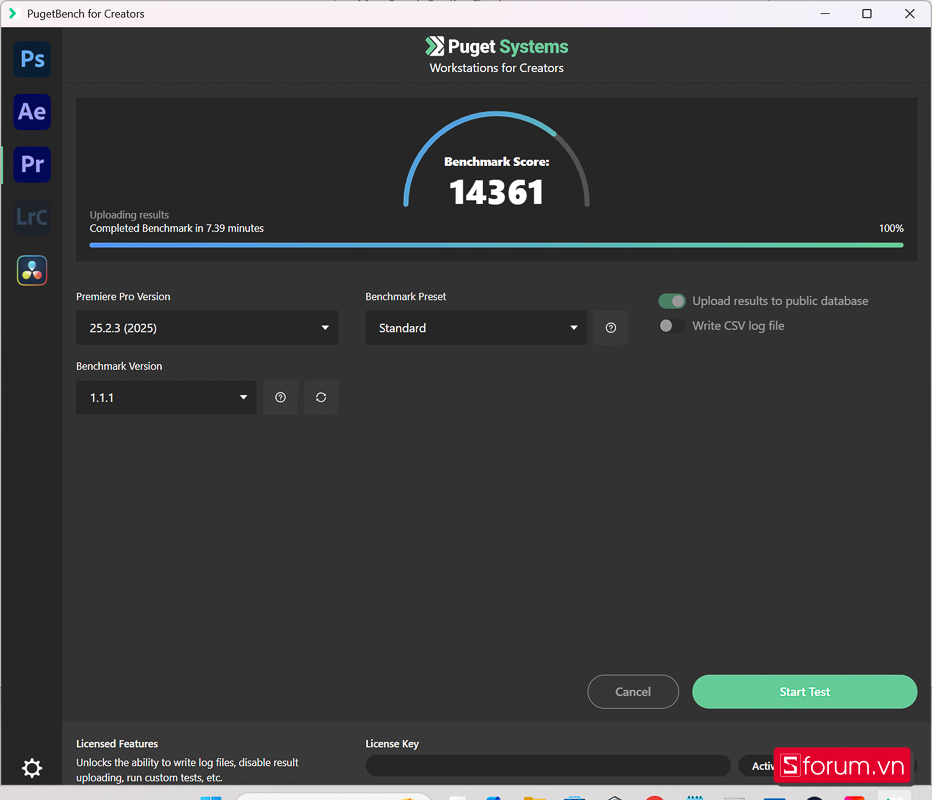Minimize the PugetBench window
Image resolution: width=932 pixels, height=800 pixels.
pos(825,14)
